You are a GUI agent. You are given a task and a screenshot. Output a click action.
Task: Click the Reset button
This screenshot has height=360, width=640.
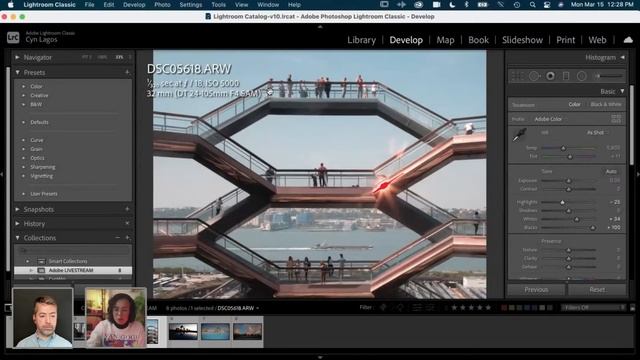(x=597, y=289)
